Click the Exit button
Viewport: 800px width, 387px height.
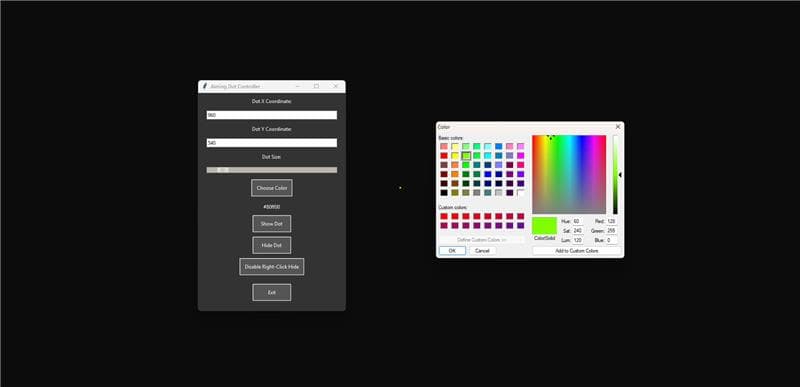271,292
